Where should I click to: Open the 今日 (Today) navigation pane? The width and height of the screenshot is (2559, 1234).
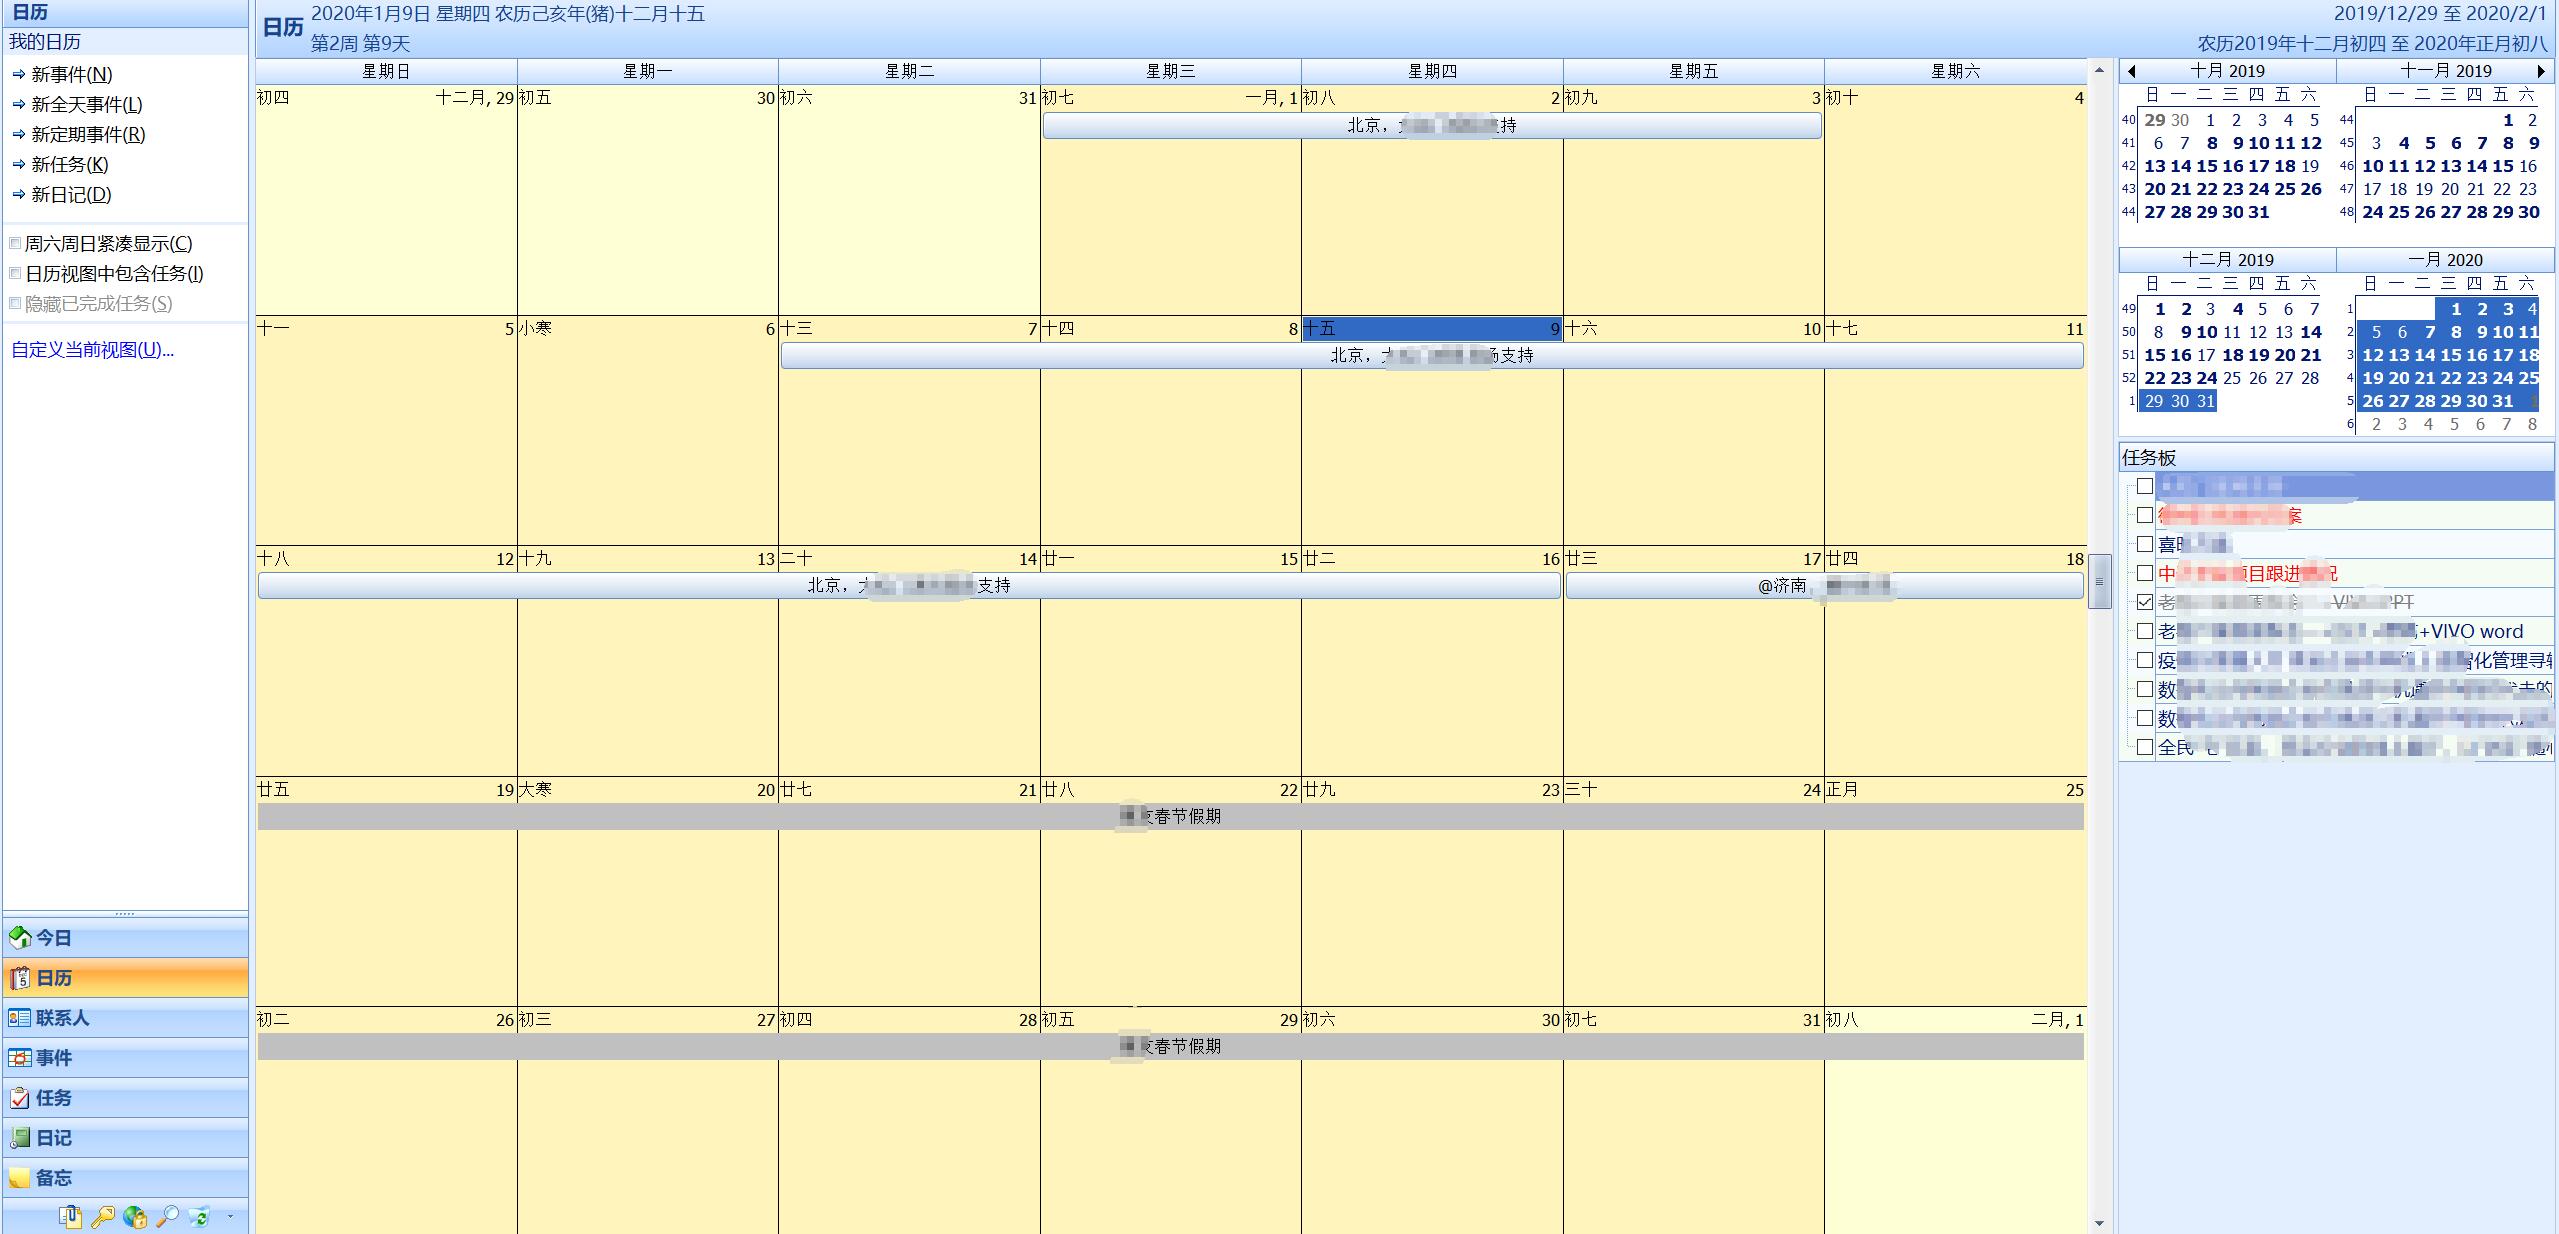coord(54,938)
